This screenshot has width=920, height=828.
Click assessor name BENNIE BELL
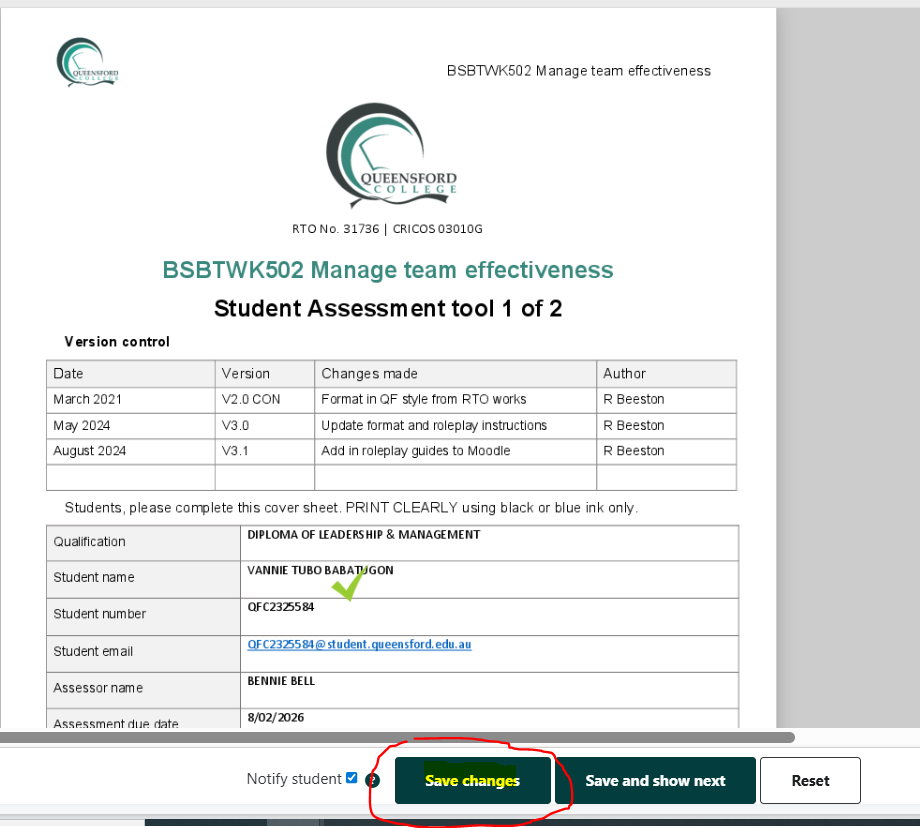coord(281,681)
